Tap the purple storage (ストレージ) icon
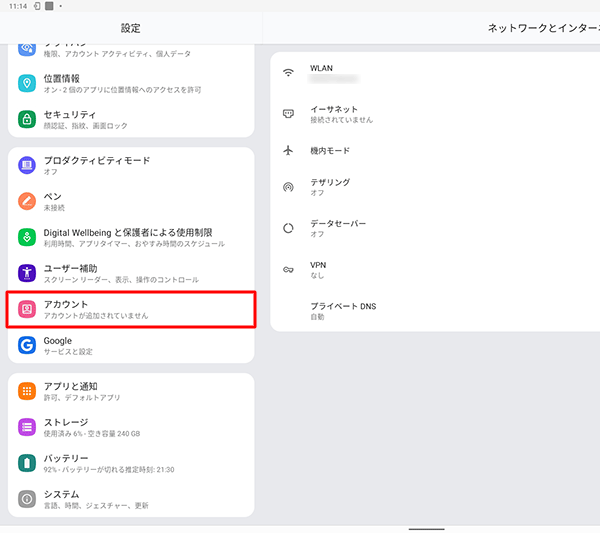Viewport: 600px width, 533px height. pos(27,427)
